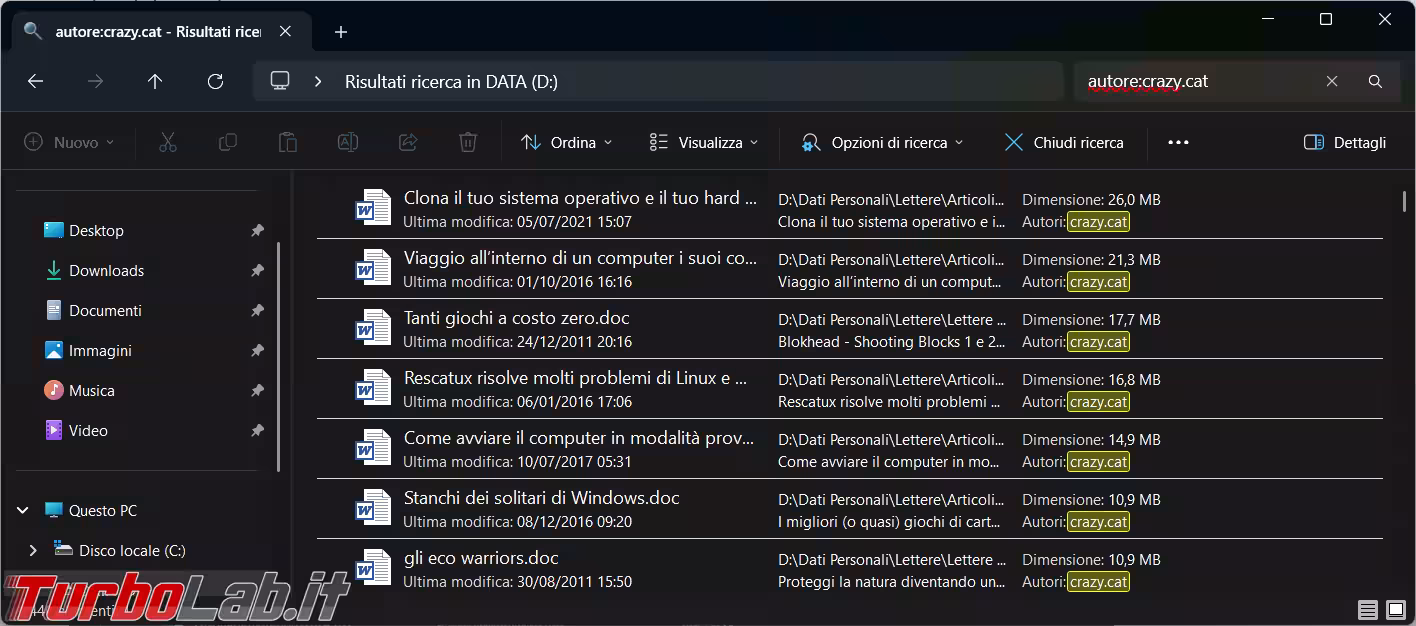1416x626 pixels.
Task: Expand Disco locale (C:) tree node
Action: click(x=33, y=550)
